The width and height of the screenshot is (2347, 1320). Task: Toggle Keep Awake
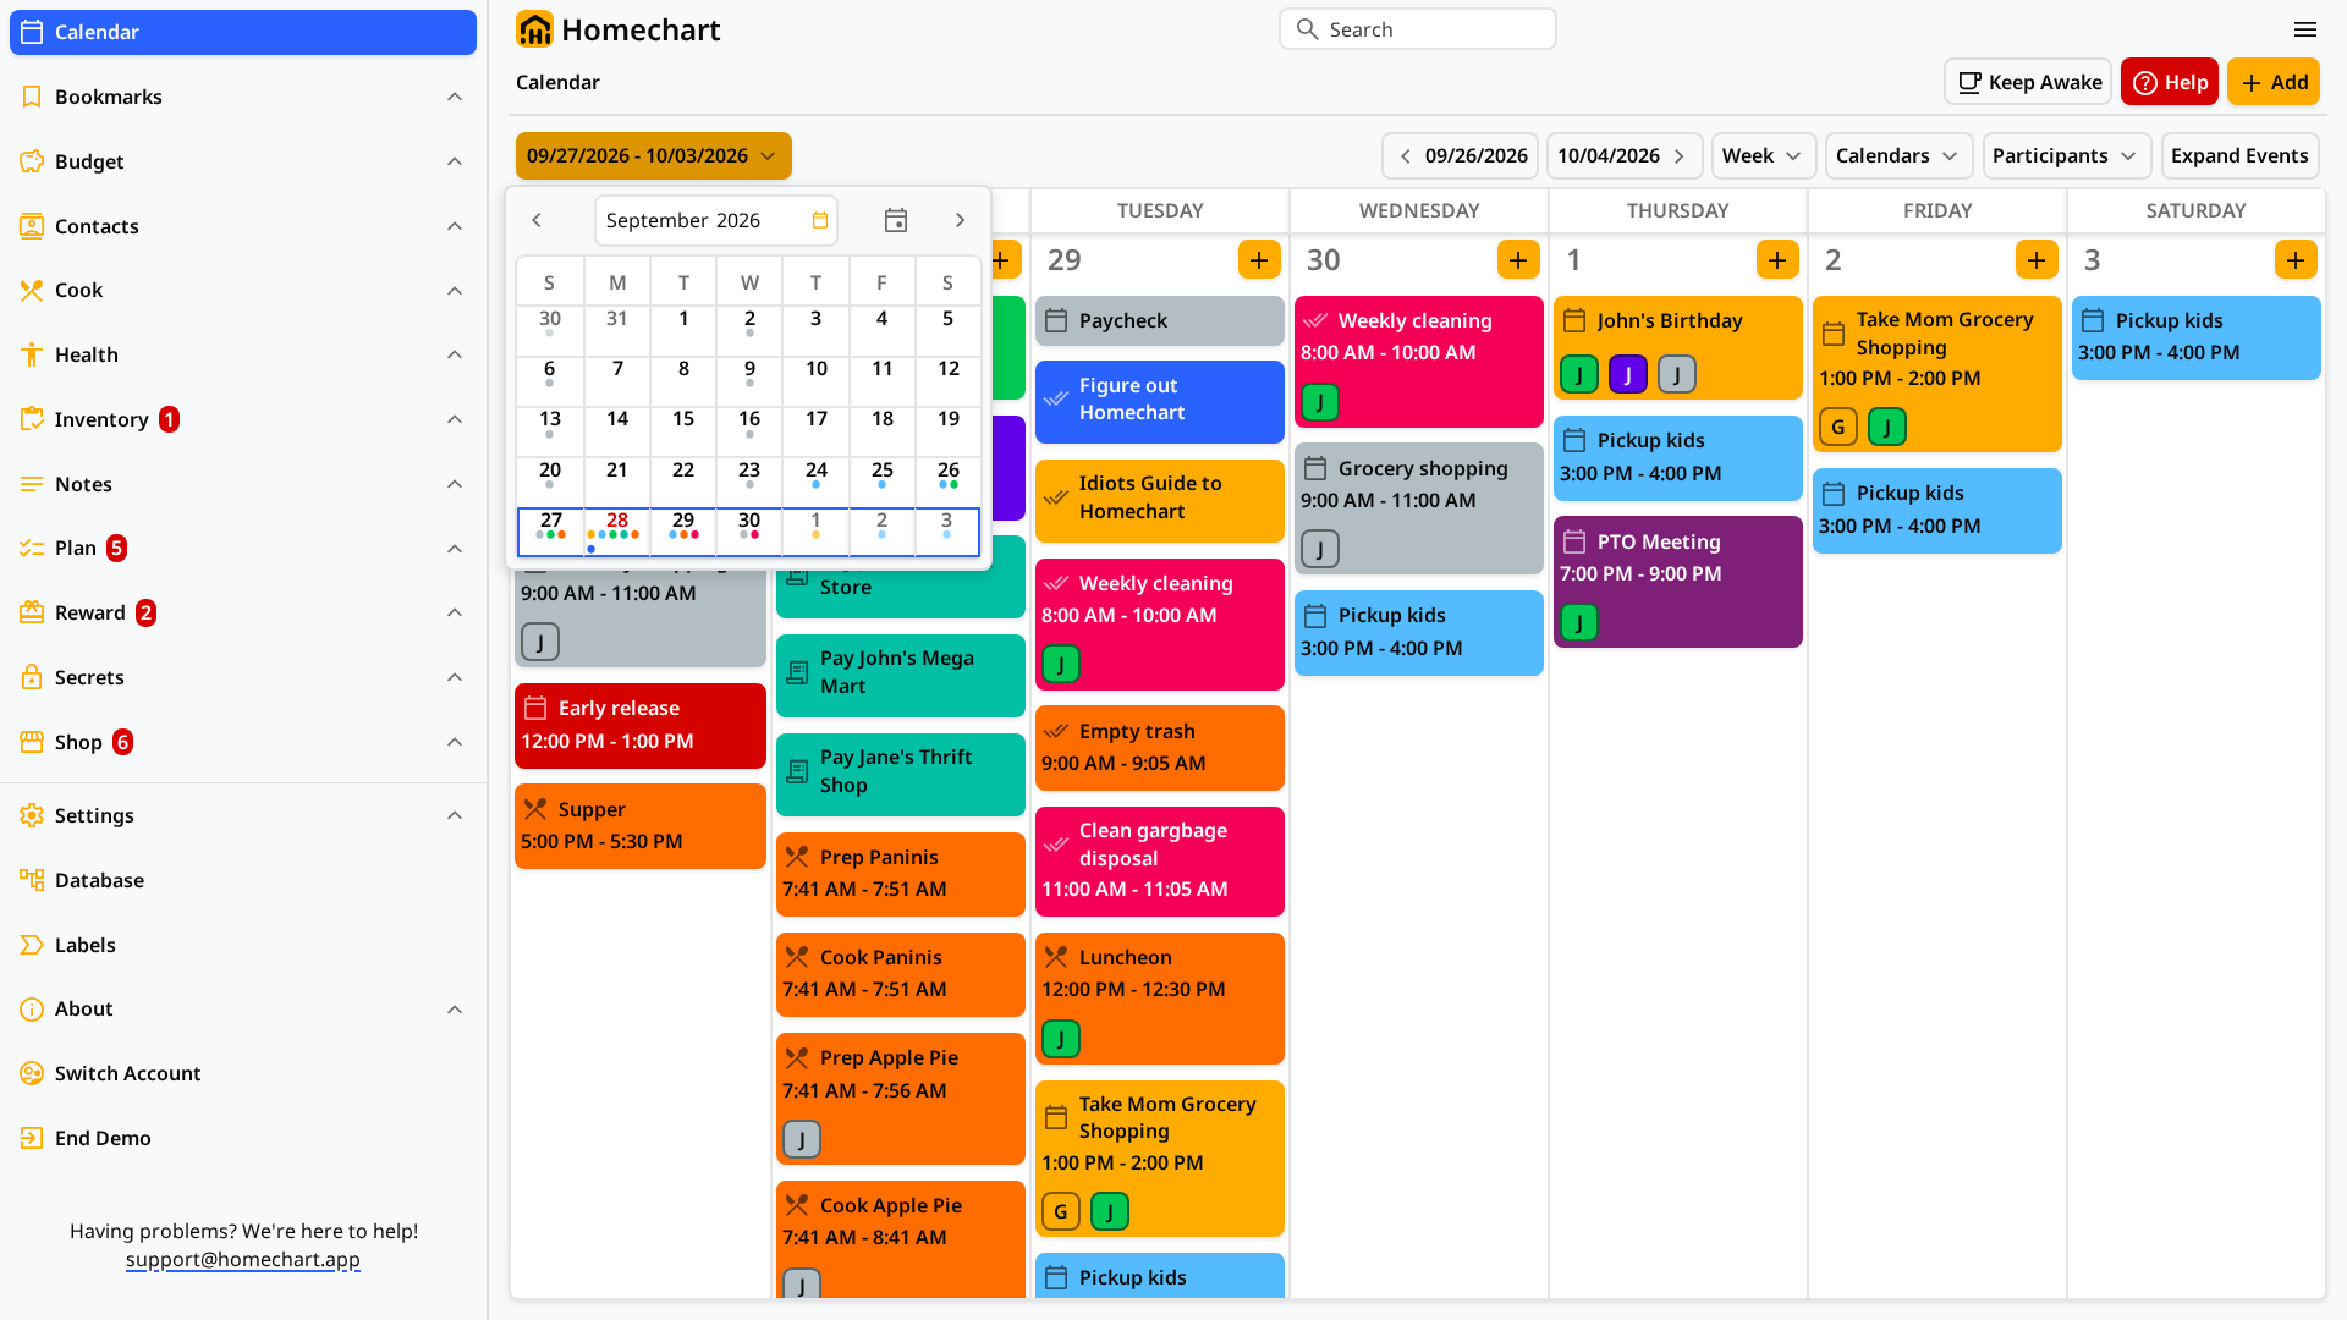tap(2028, 82)
